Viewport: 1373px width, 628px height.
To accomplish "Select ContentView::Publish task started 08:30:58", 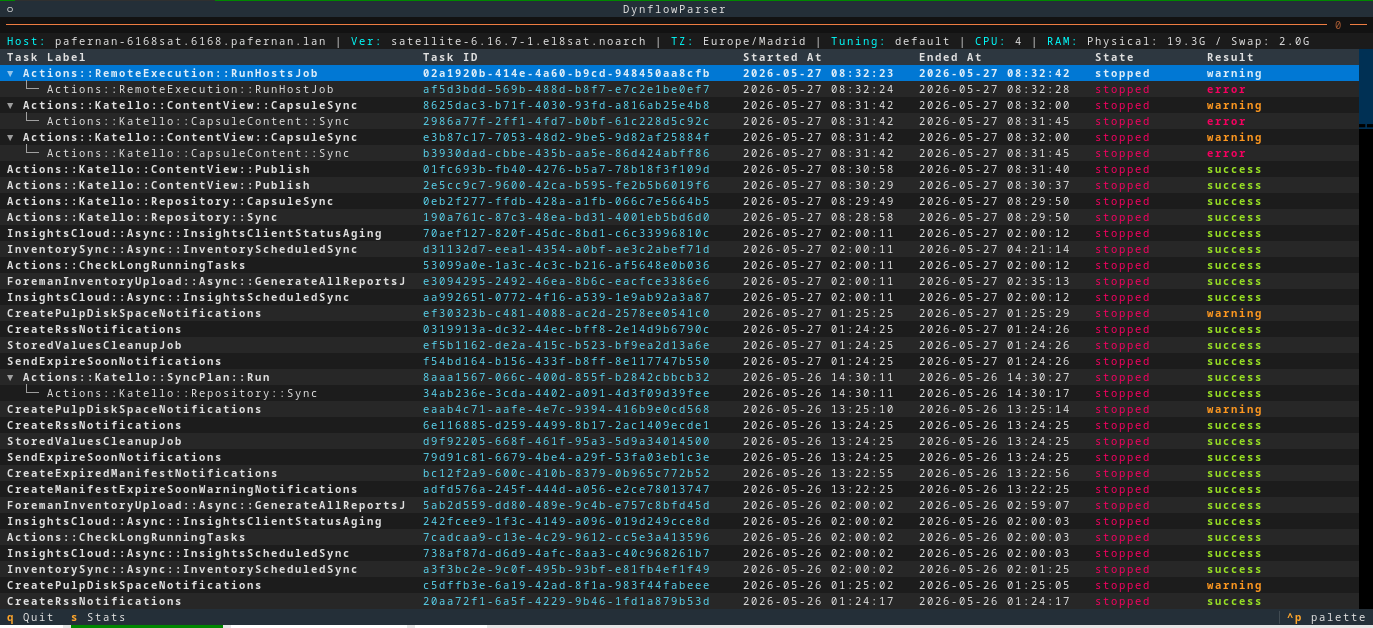I will 680,169.
